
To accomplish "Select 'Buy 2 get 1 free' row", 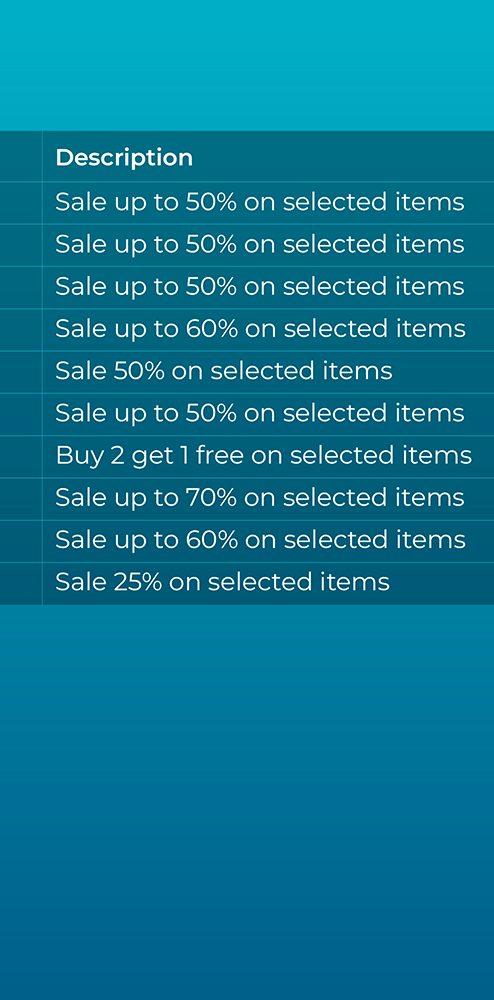I will coord(268,457).
